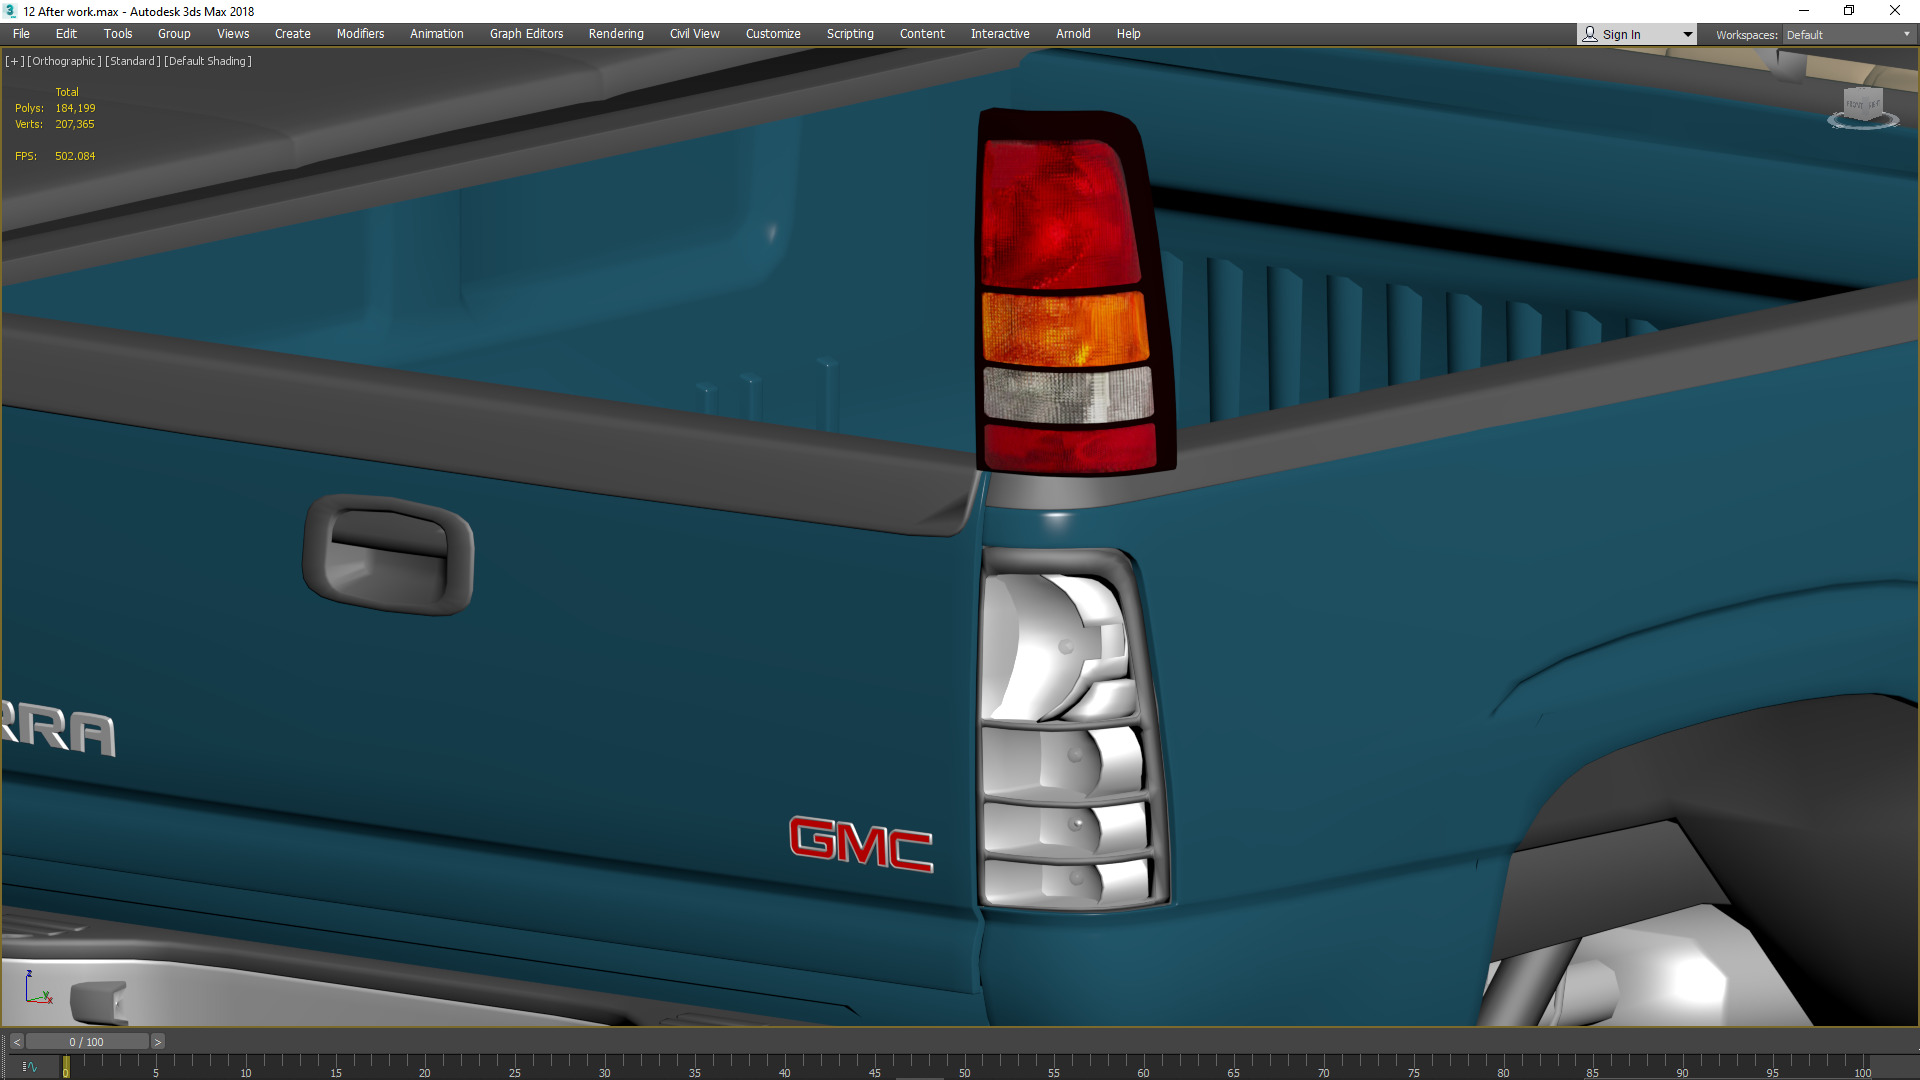The height and width of the screenshot is (1080, 1920).
Task: Open the Graph Editors menu
Action: pyautogui.click(x=526, y=34)
